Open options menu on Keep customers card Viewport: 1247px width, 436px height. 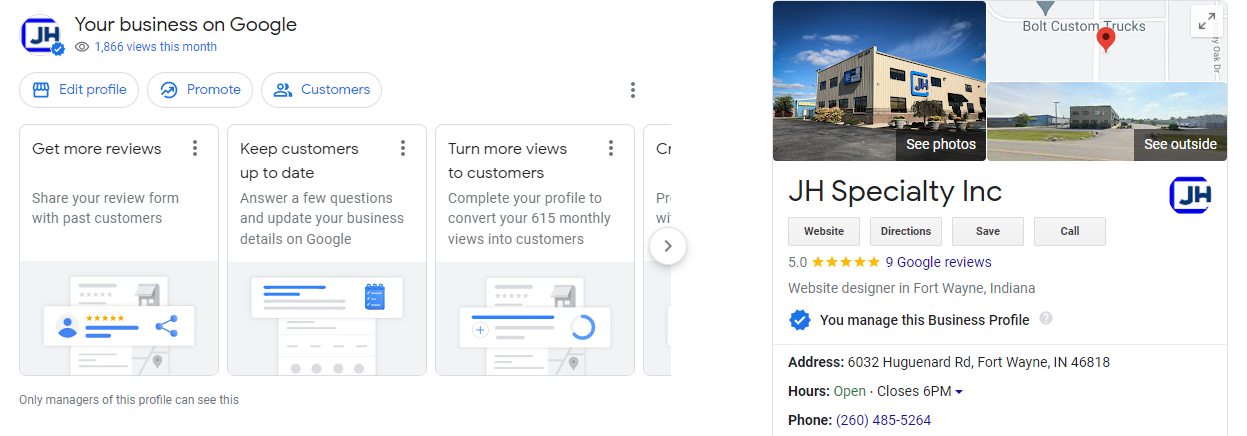coord(403,149)
